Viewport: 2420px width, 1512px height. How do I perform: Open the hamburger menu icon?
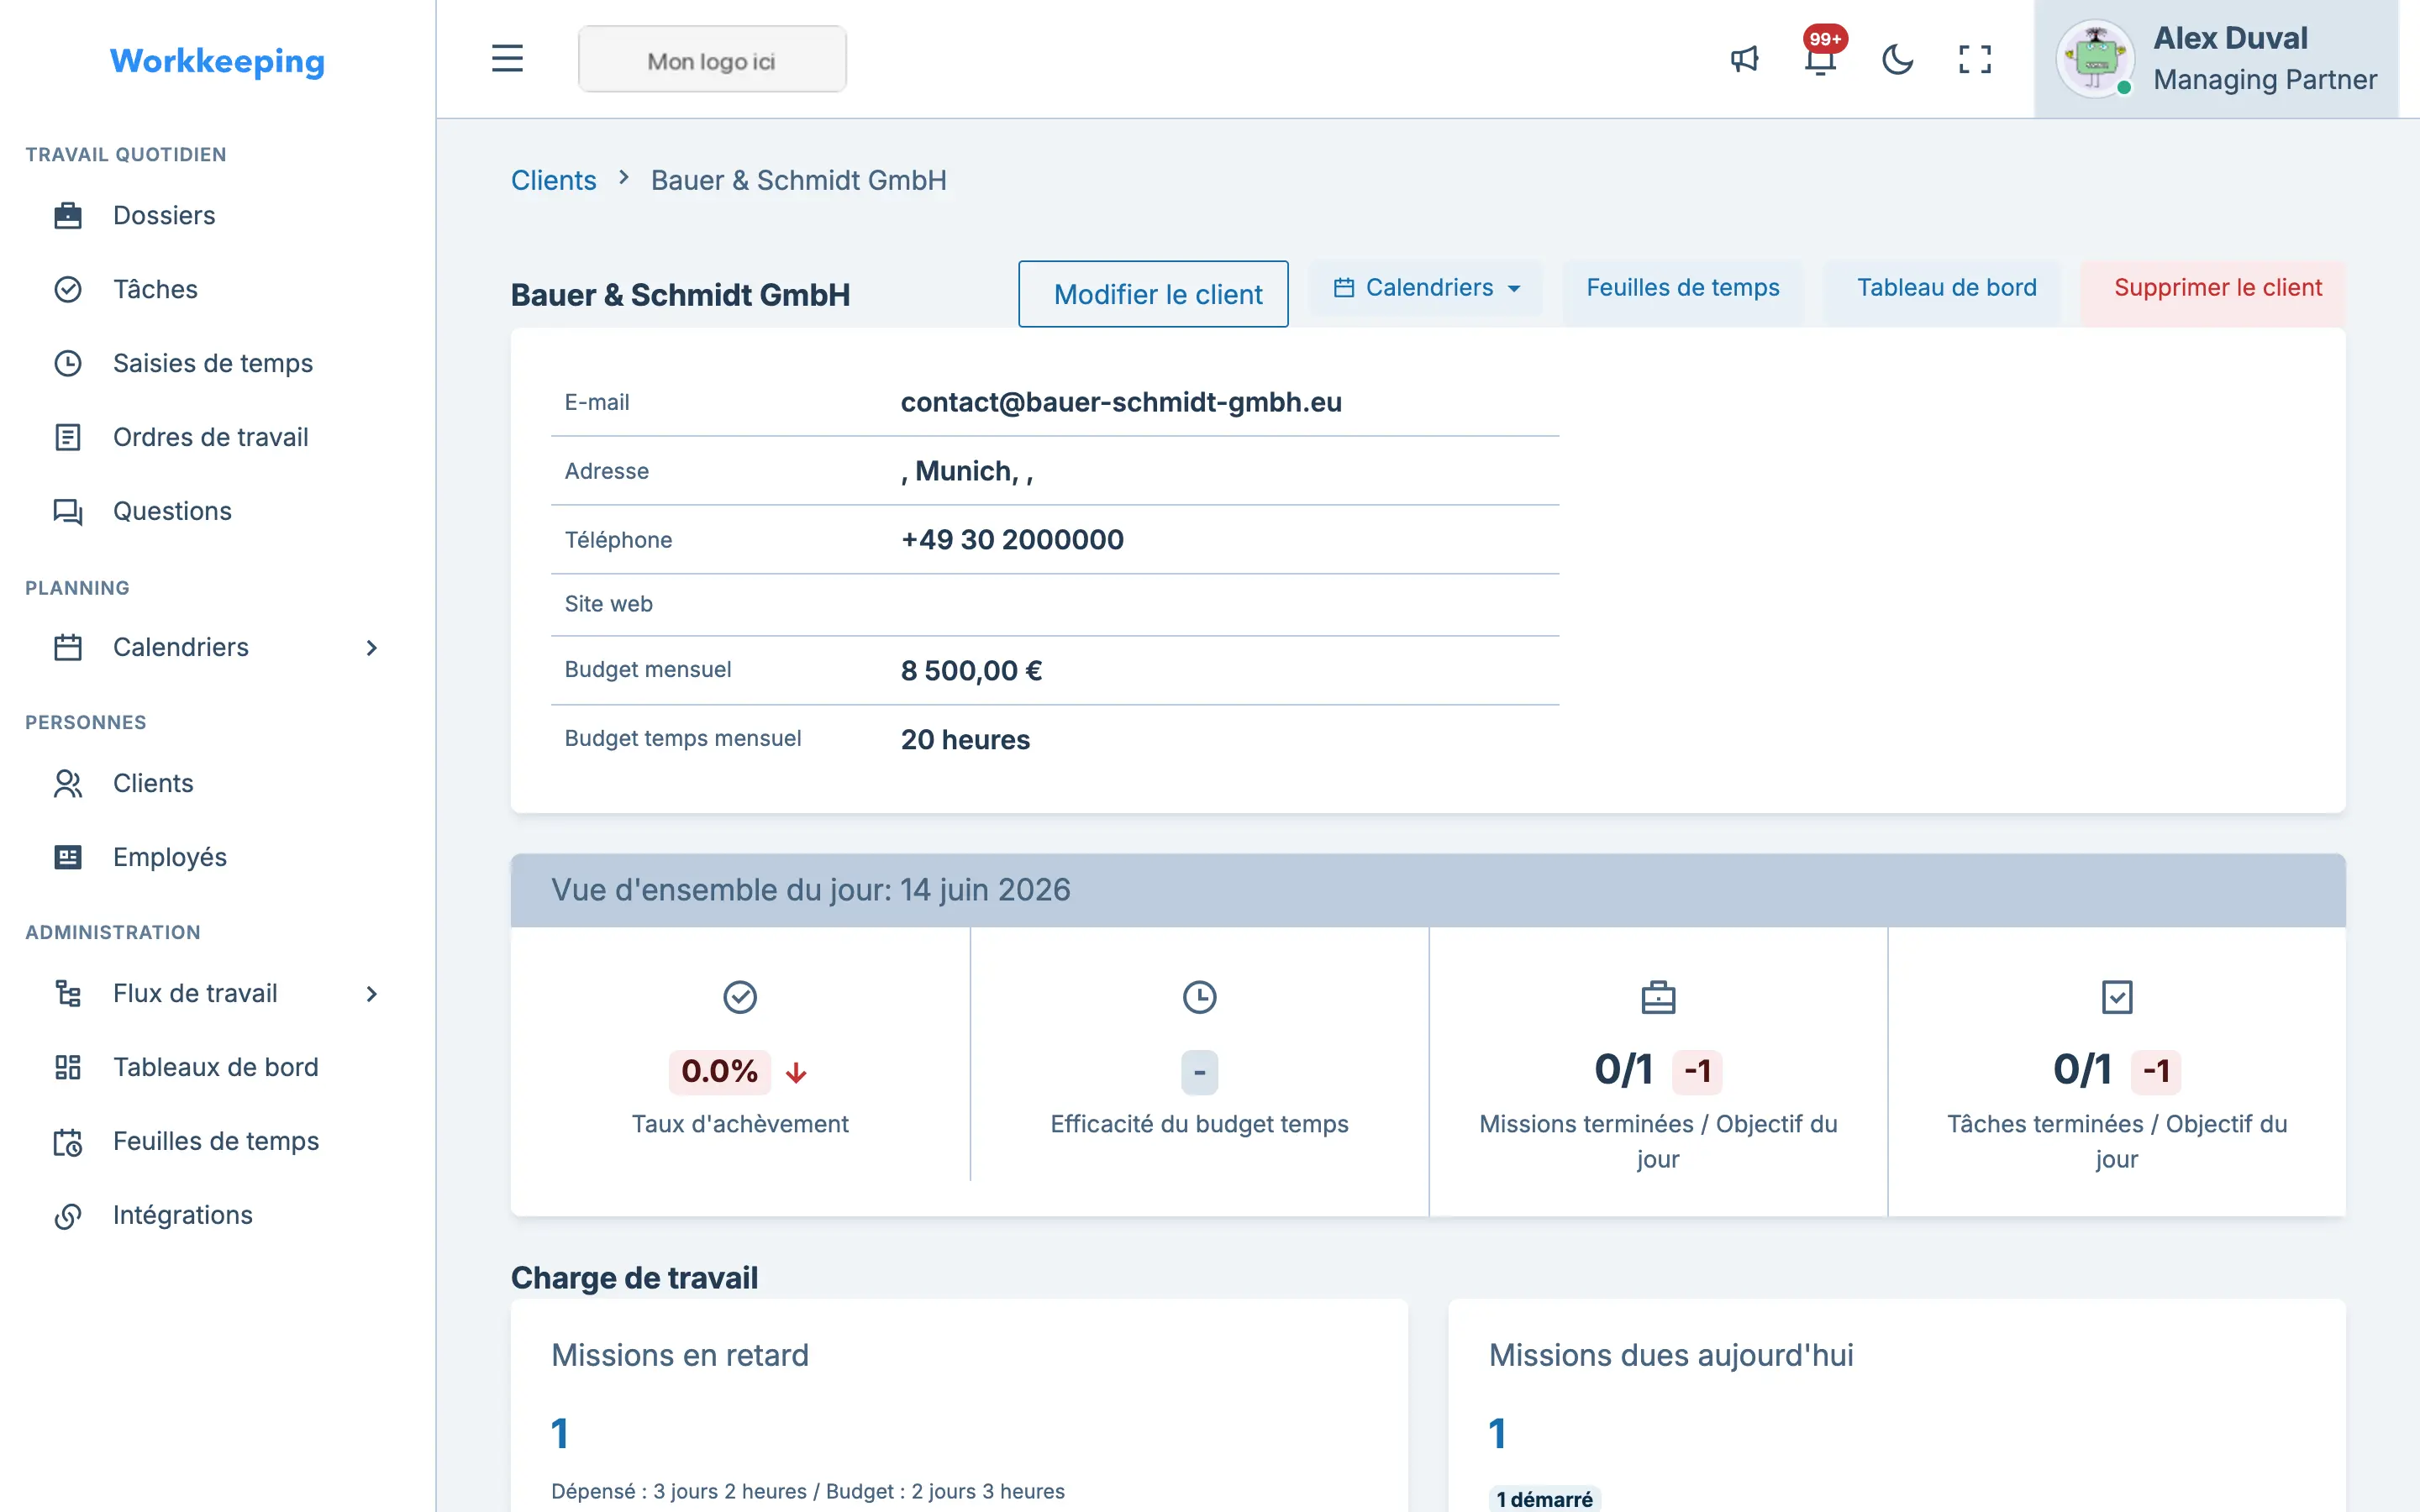pos(507,59)
